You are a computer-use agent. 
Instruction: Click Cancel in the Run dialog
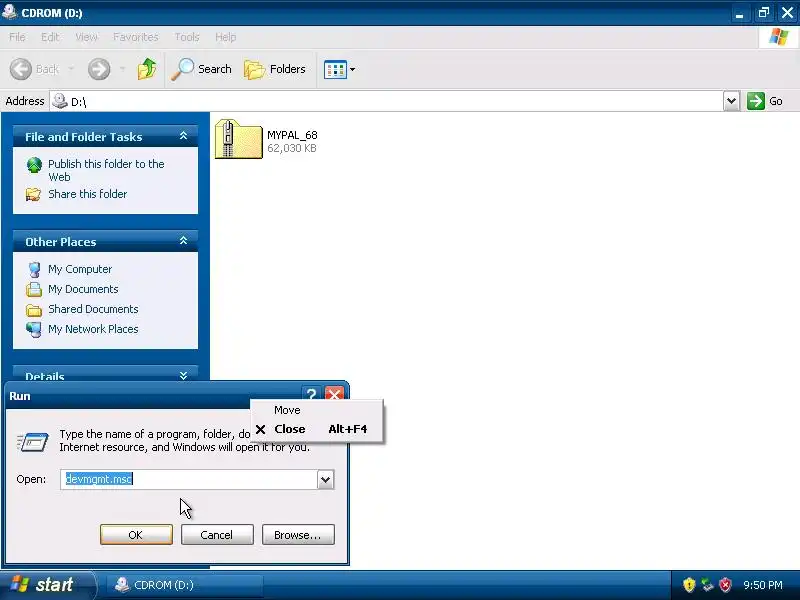click(x=217, y=535)
